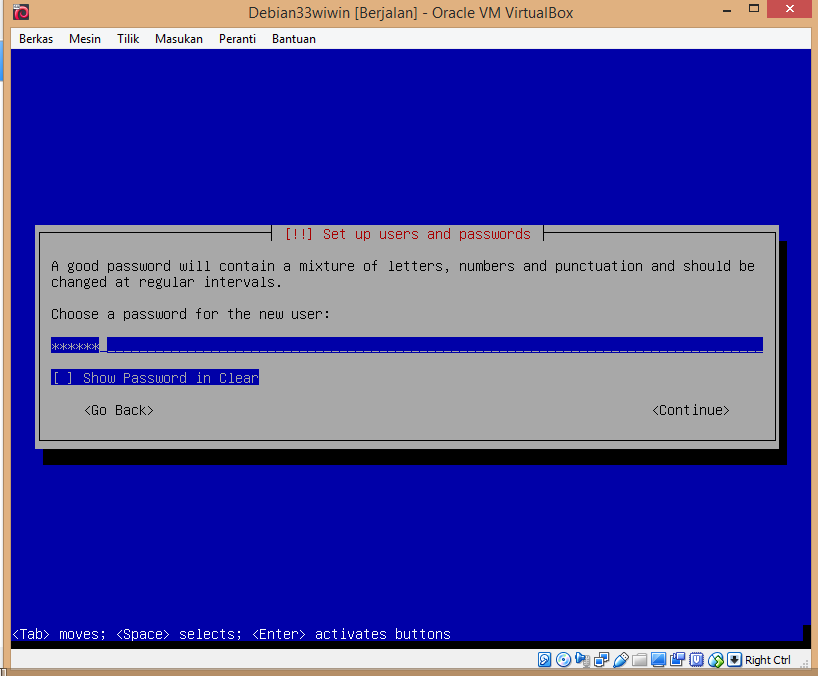This screenshot has height=676, width=818.
Task: Click the window resize grip in status bar
Action: pyautogui.click(x=805, y=663)
